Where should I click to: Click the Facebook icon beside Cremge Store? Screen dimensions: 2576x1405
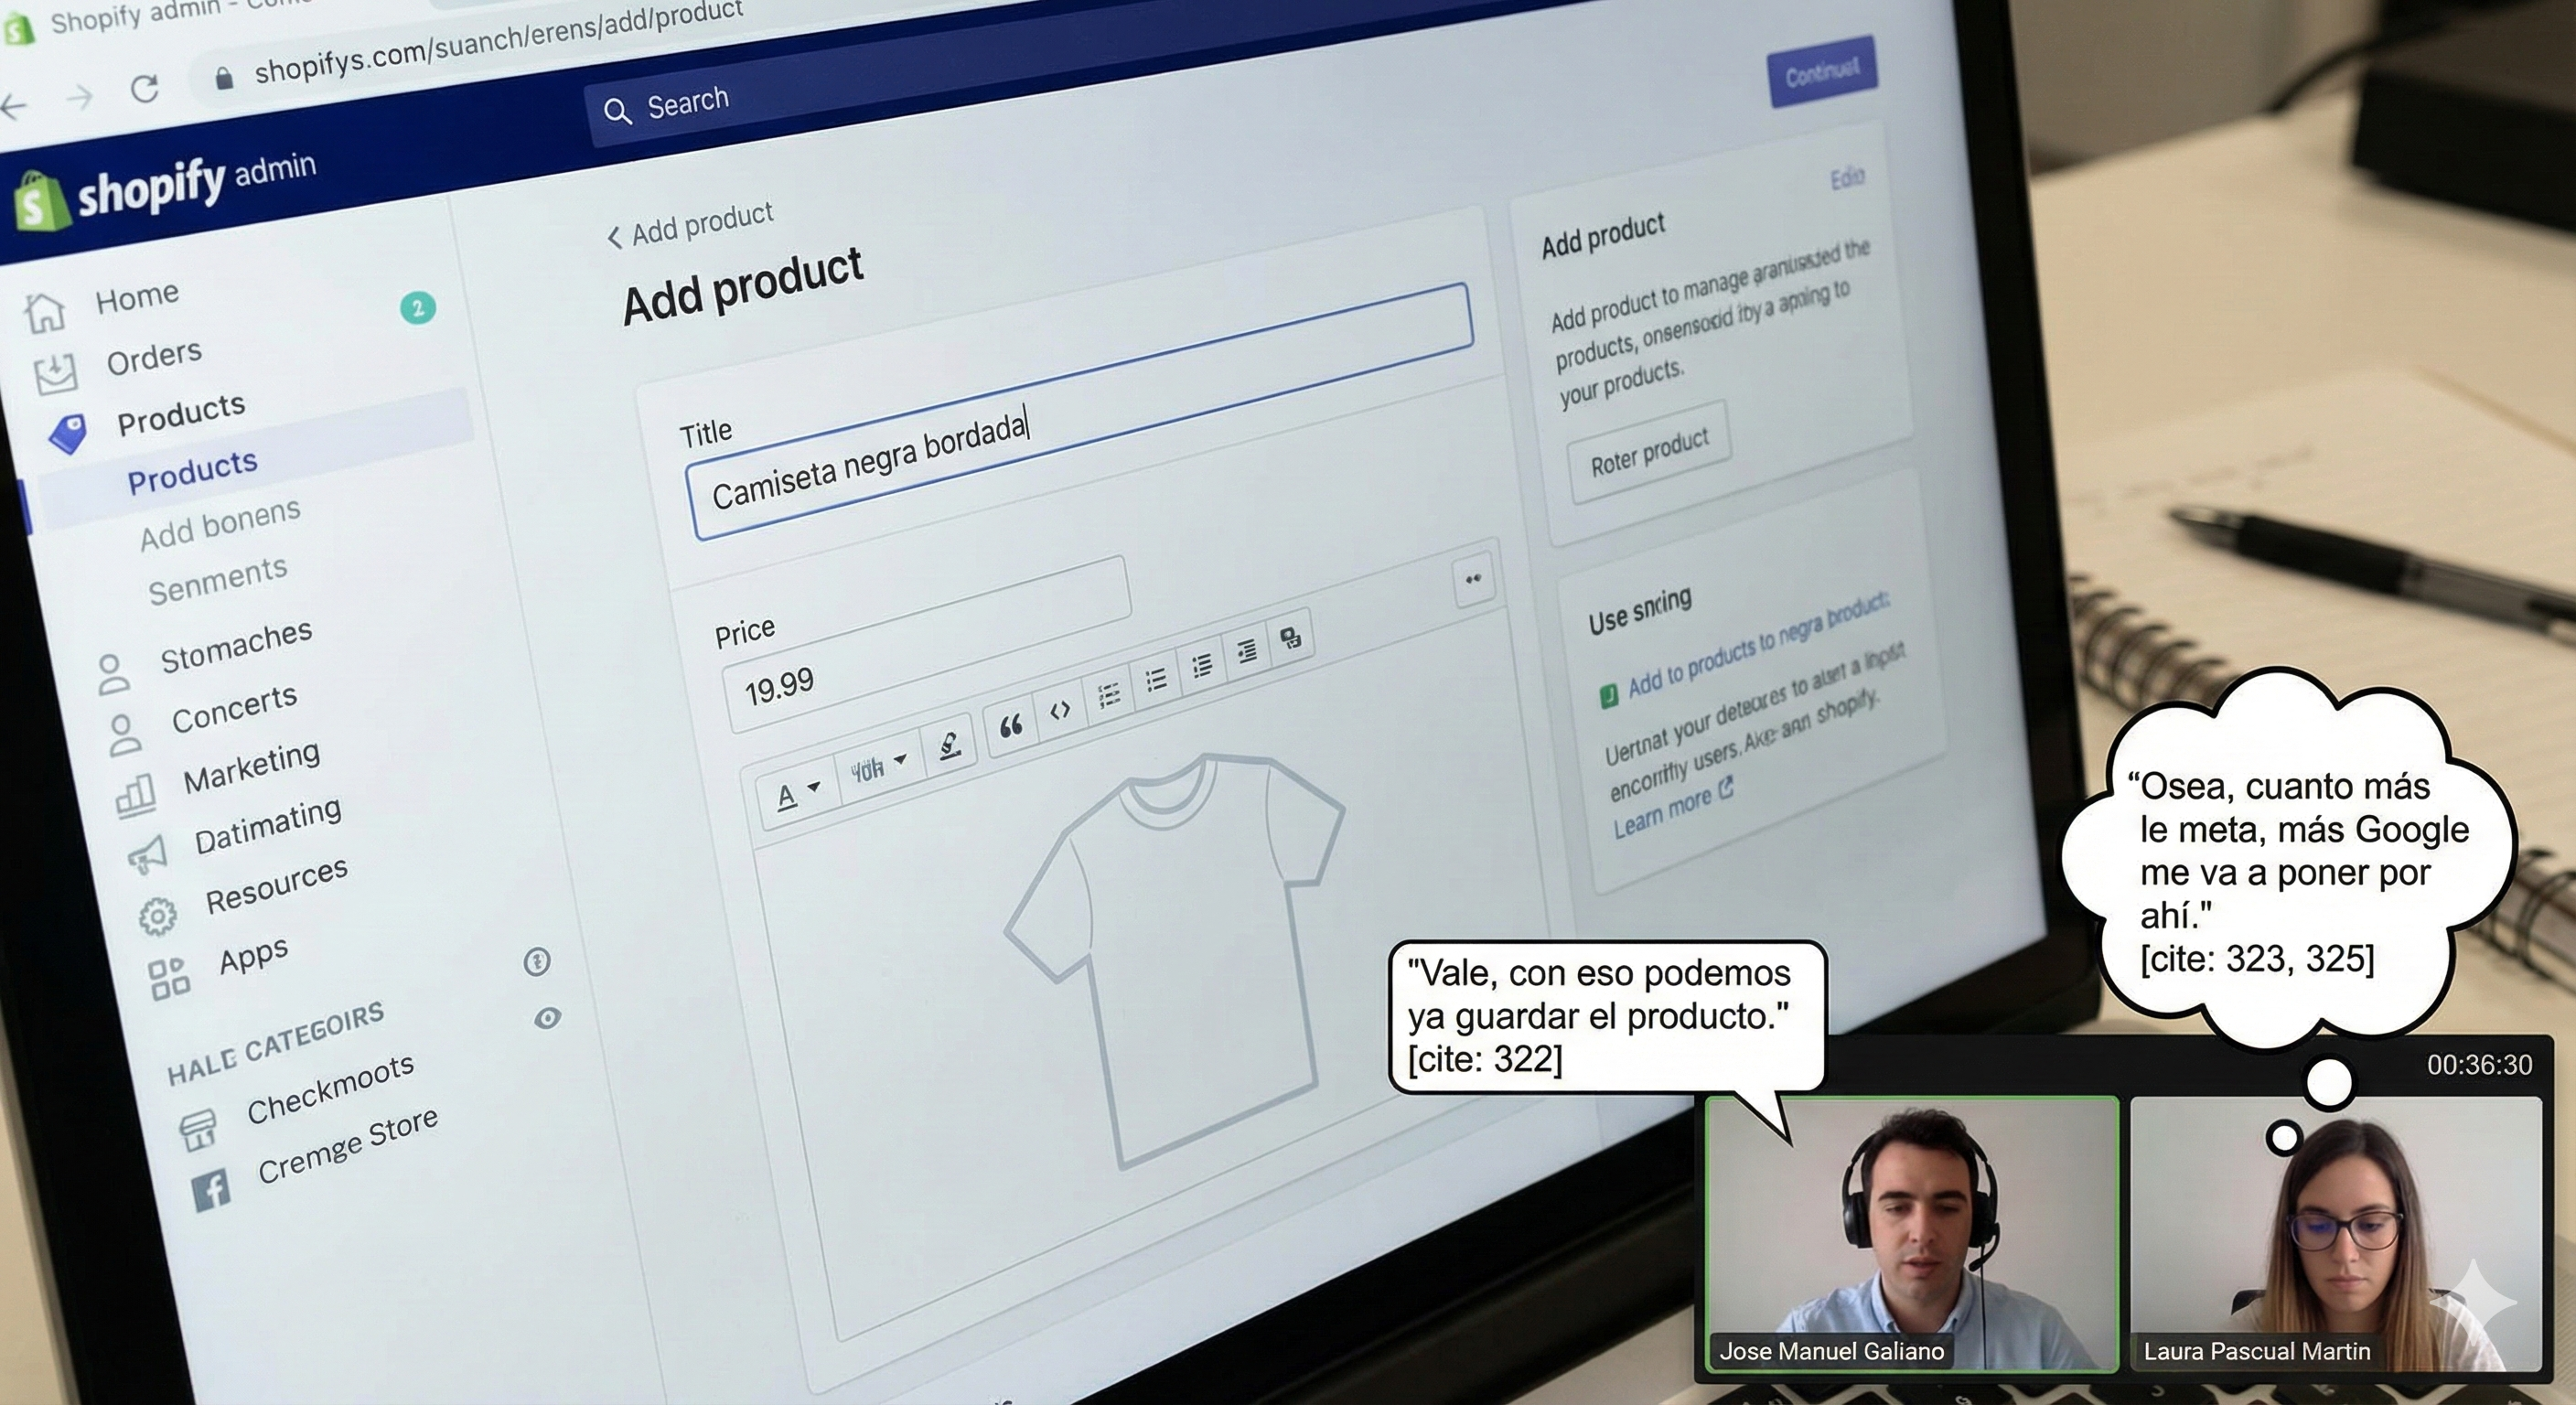(211, 1190)
